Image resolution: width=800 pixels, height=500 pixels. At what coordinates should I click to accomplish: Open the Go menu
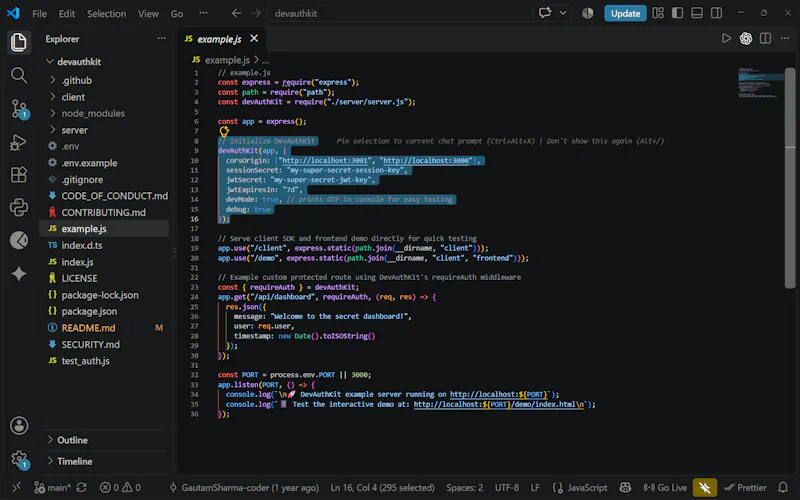[177, 14]
